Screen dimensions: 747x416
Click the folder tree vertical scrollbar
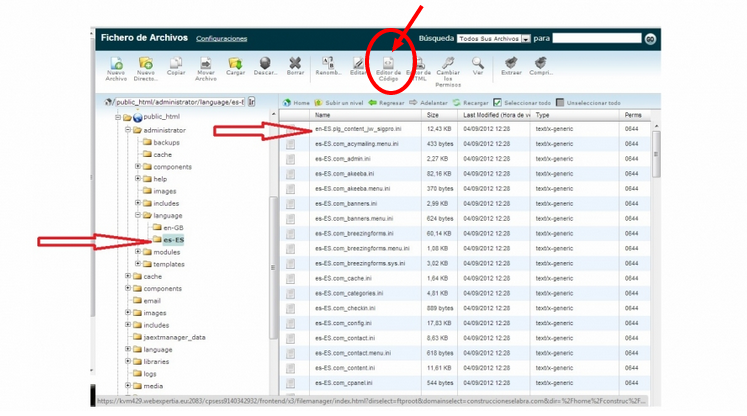coord(273,267)
